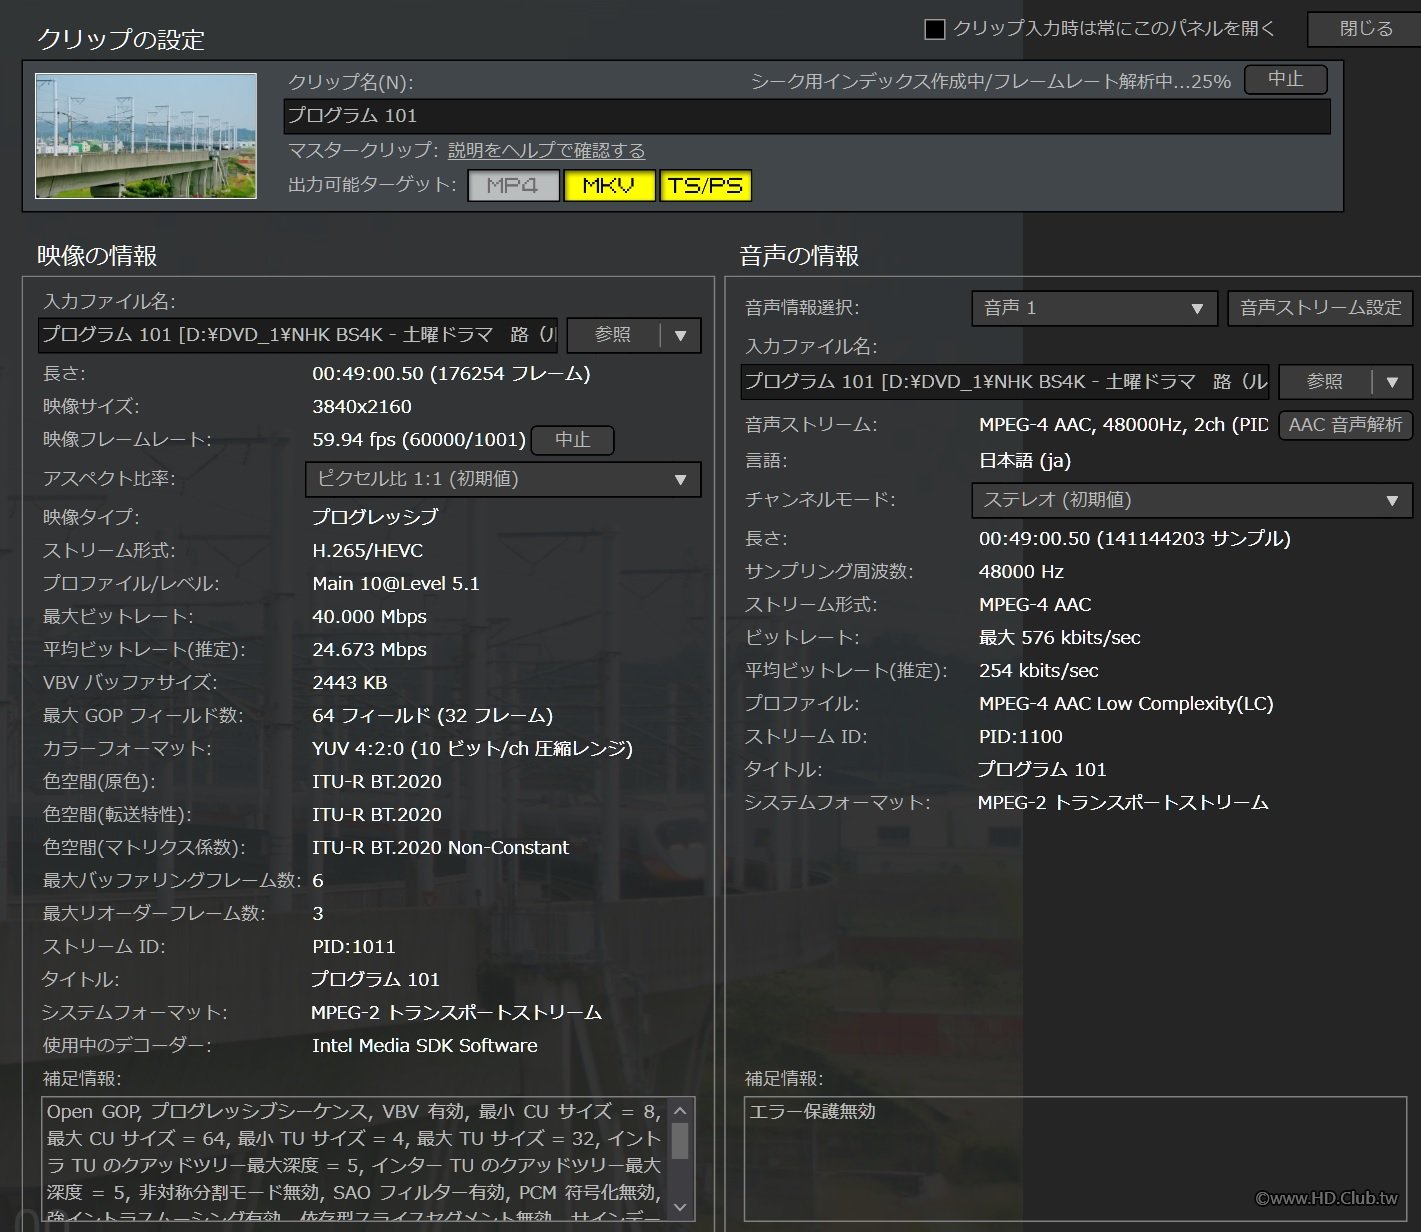Click video 参照 browse button
The height and width of the screenshot is (1232, 1421).
[613, 335]
